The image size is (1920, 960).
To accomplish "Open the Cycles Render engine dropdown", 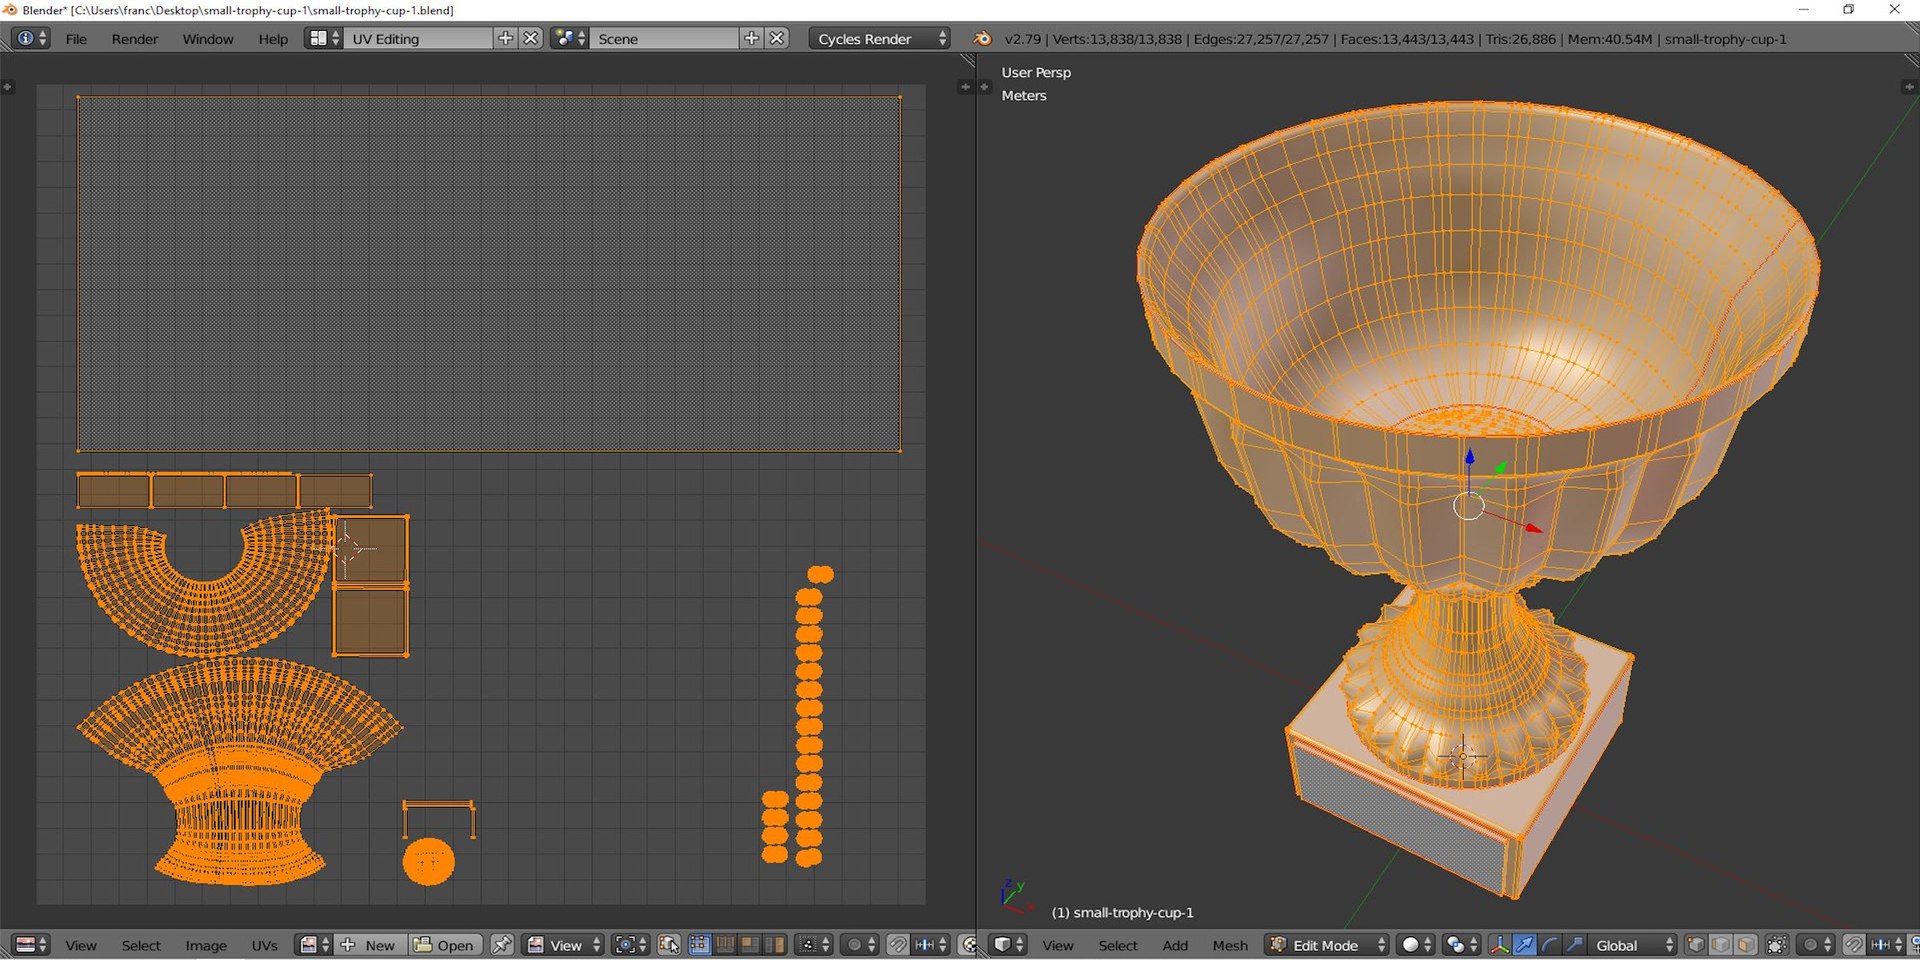I will pos(880,39).
